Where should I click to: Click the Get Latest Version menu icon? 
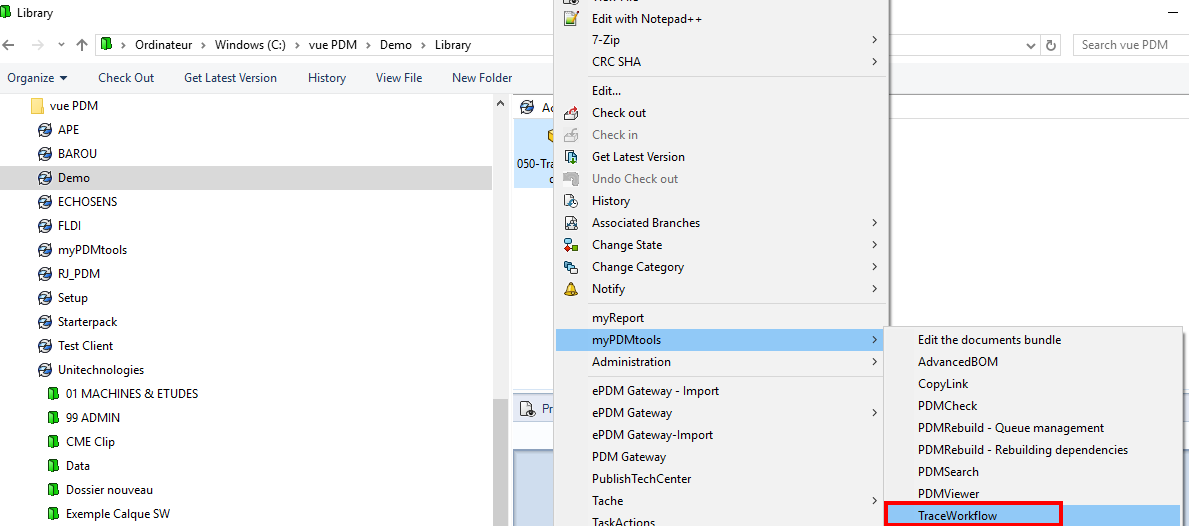(571, 157)
